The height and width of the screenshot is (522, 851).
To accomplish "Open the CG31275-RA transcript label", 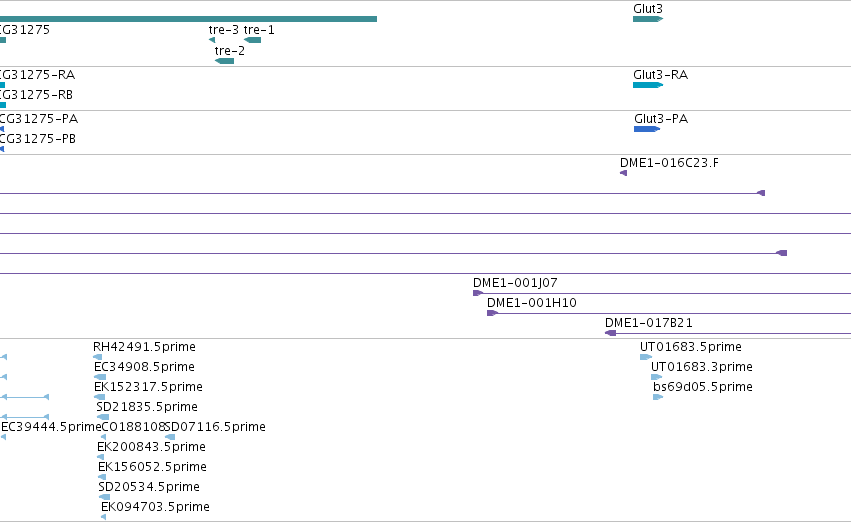I will (x=37, y=74).
